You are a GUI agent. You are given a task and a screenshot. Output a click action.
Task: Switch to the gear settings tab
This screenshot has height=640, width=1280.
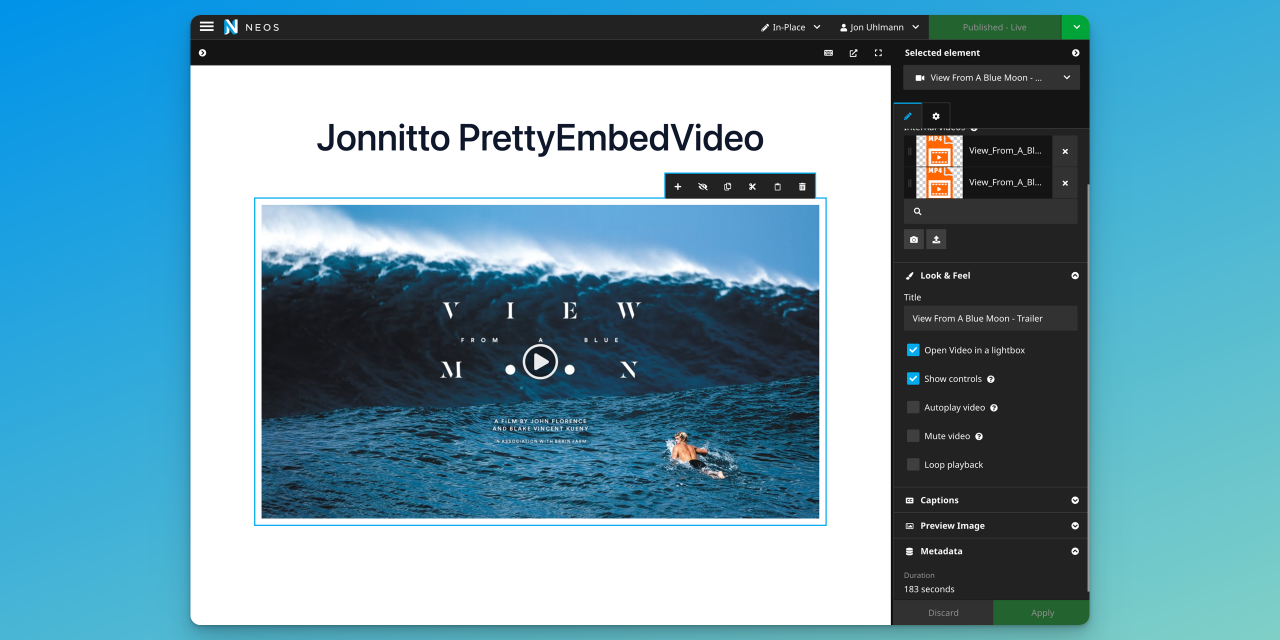coord(936,116)
